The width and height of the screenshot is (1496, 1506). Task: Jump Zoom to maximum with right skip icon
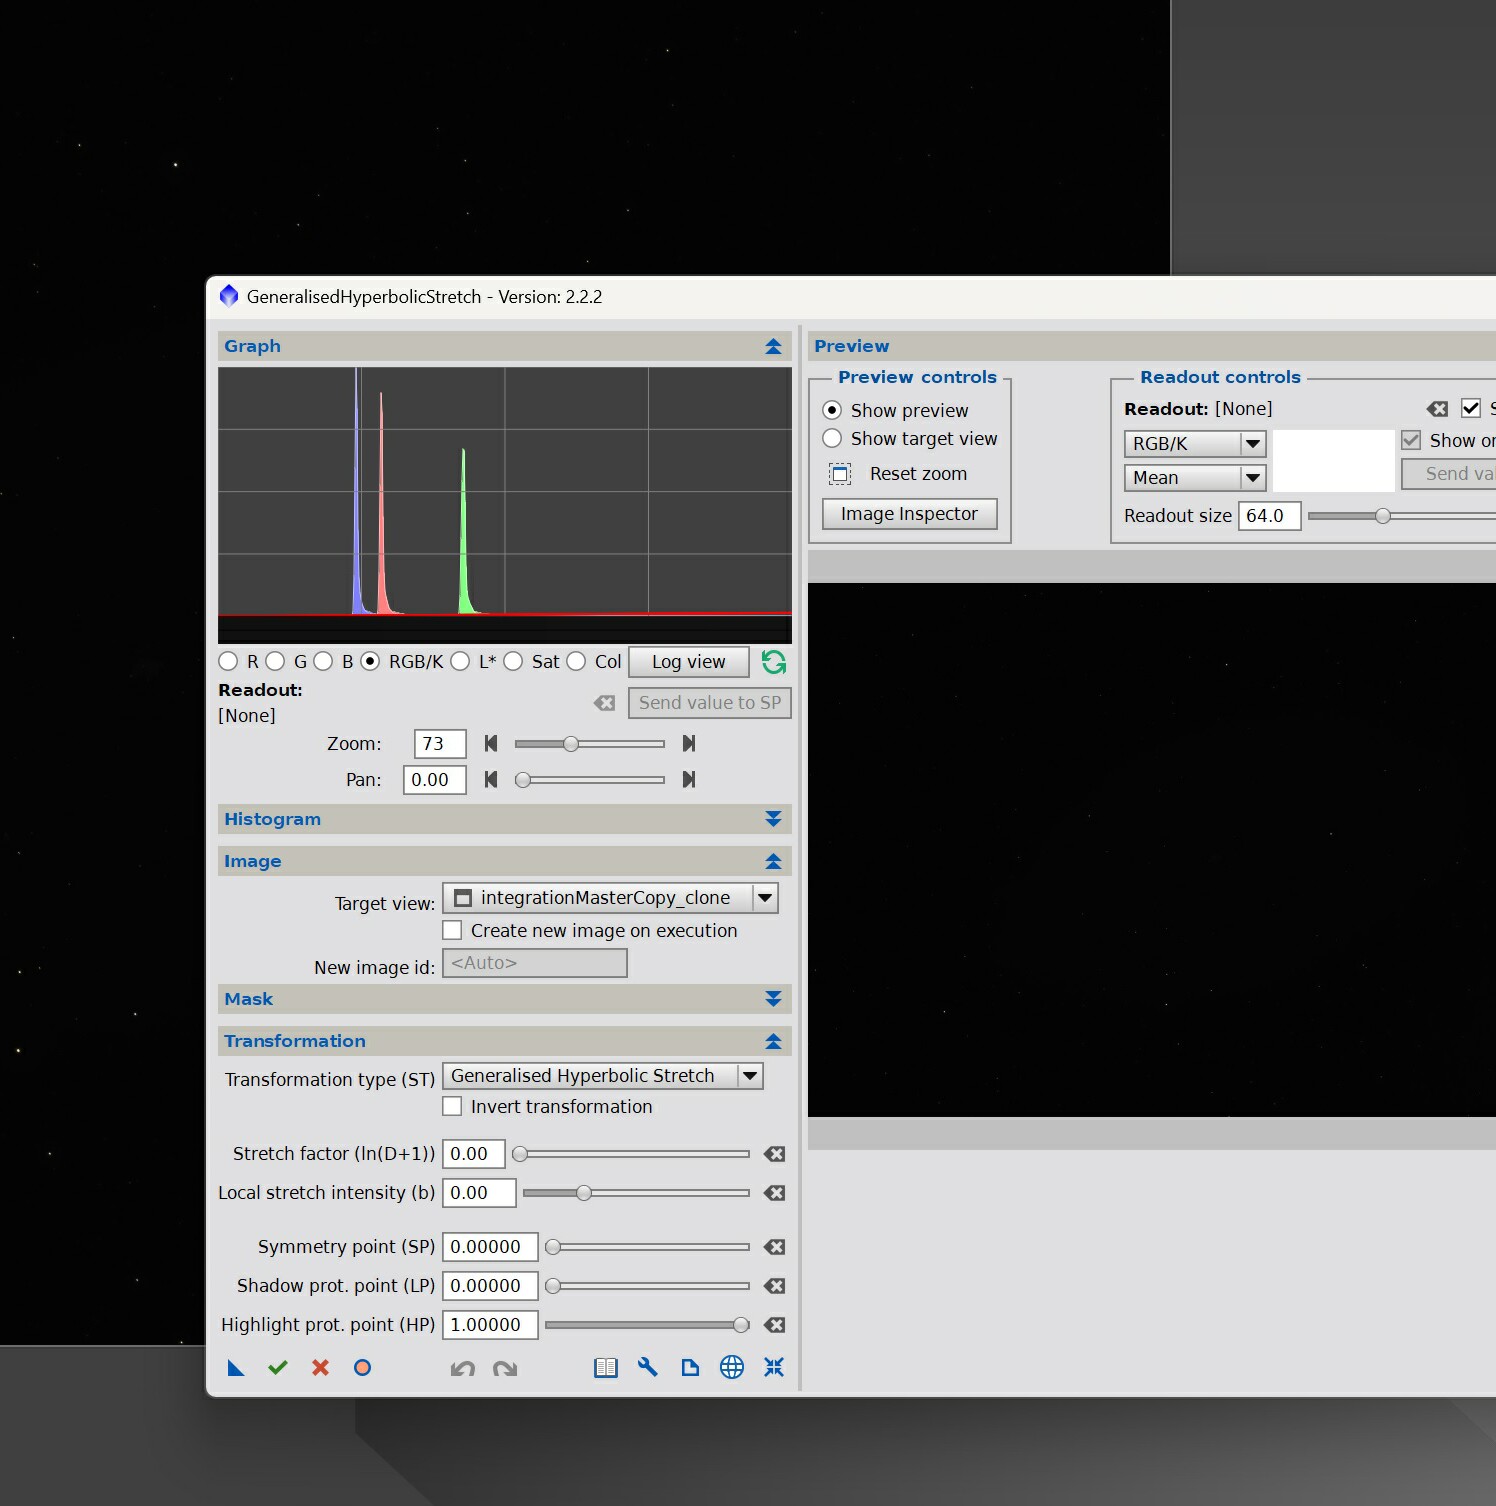(x=688, y=743)
